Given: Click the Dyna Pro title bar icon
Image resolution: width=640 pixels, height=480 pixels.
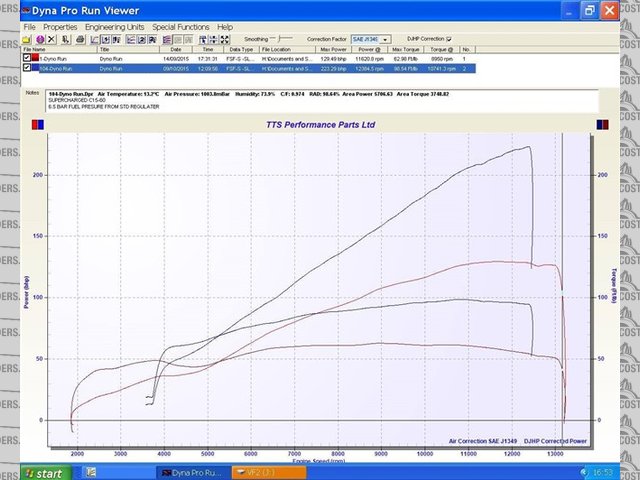Looking at the screenshot, I should pos(9,10).
